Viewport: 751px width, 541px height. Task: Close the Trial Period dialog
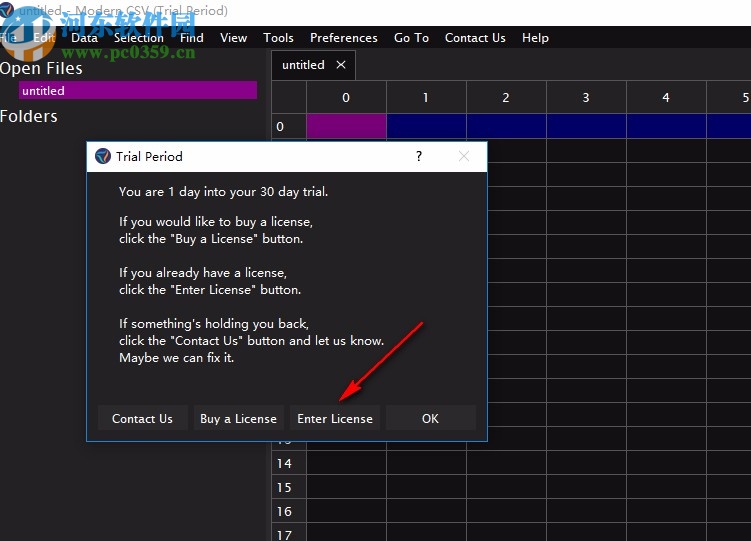464,156
